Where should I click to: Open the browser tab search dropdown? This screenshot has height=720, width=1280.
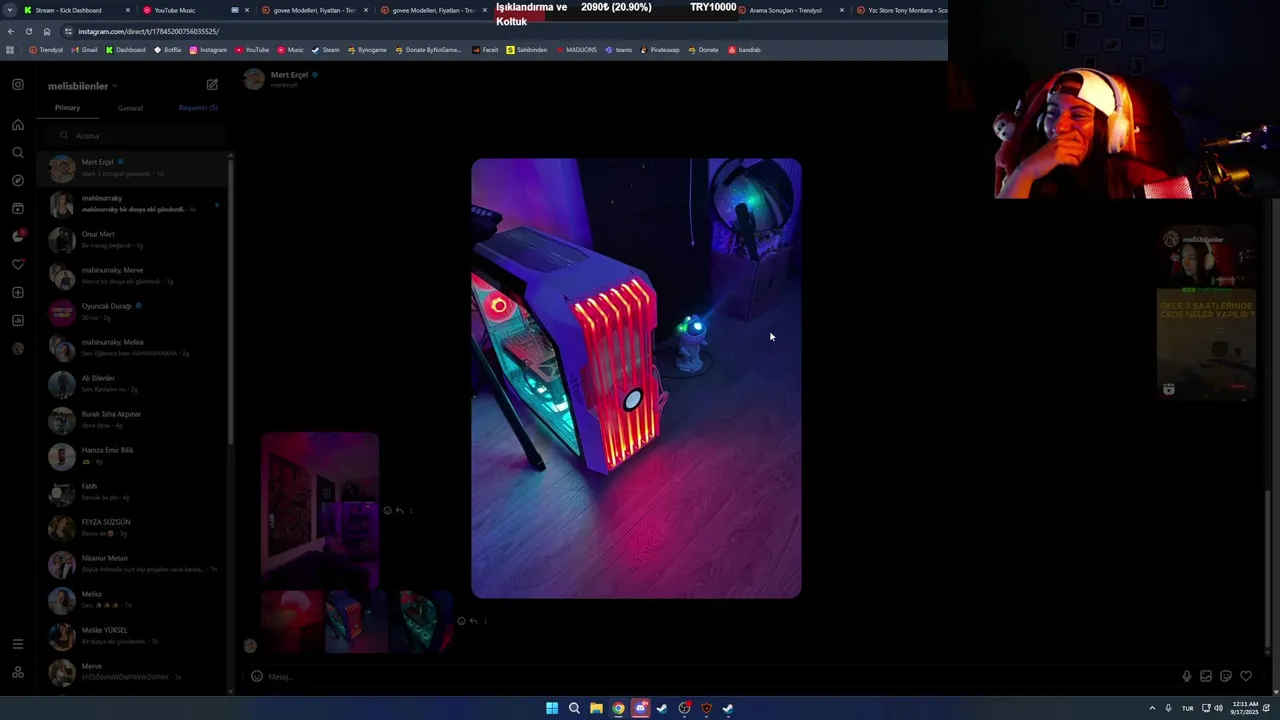10,10
